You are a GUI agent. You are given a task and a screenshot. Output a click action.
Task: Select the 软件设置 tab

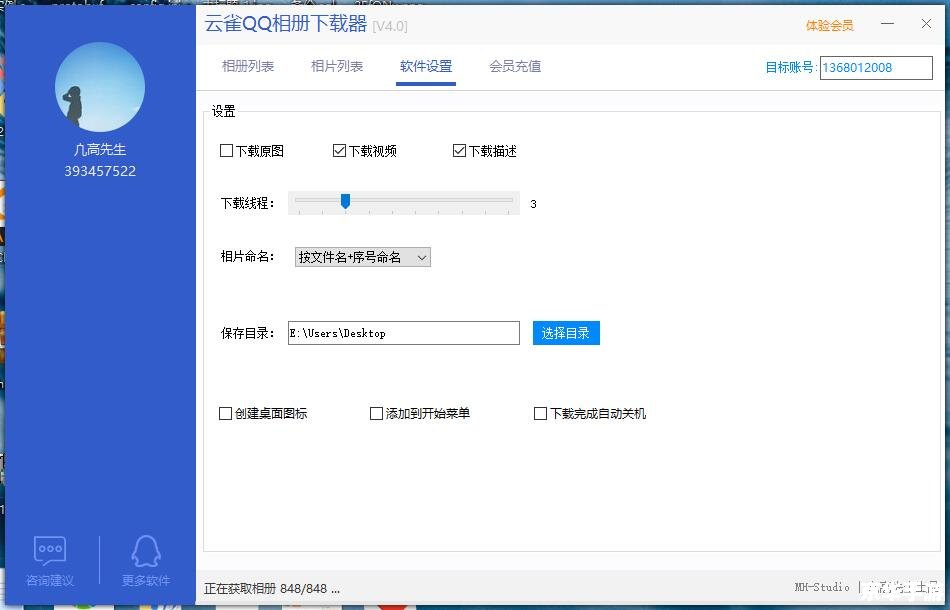pos(426,67)
